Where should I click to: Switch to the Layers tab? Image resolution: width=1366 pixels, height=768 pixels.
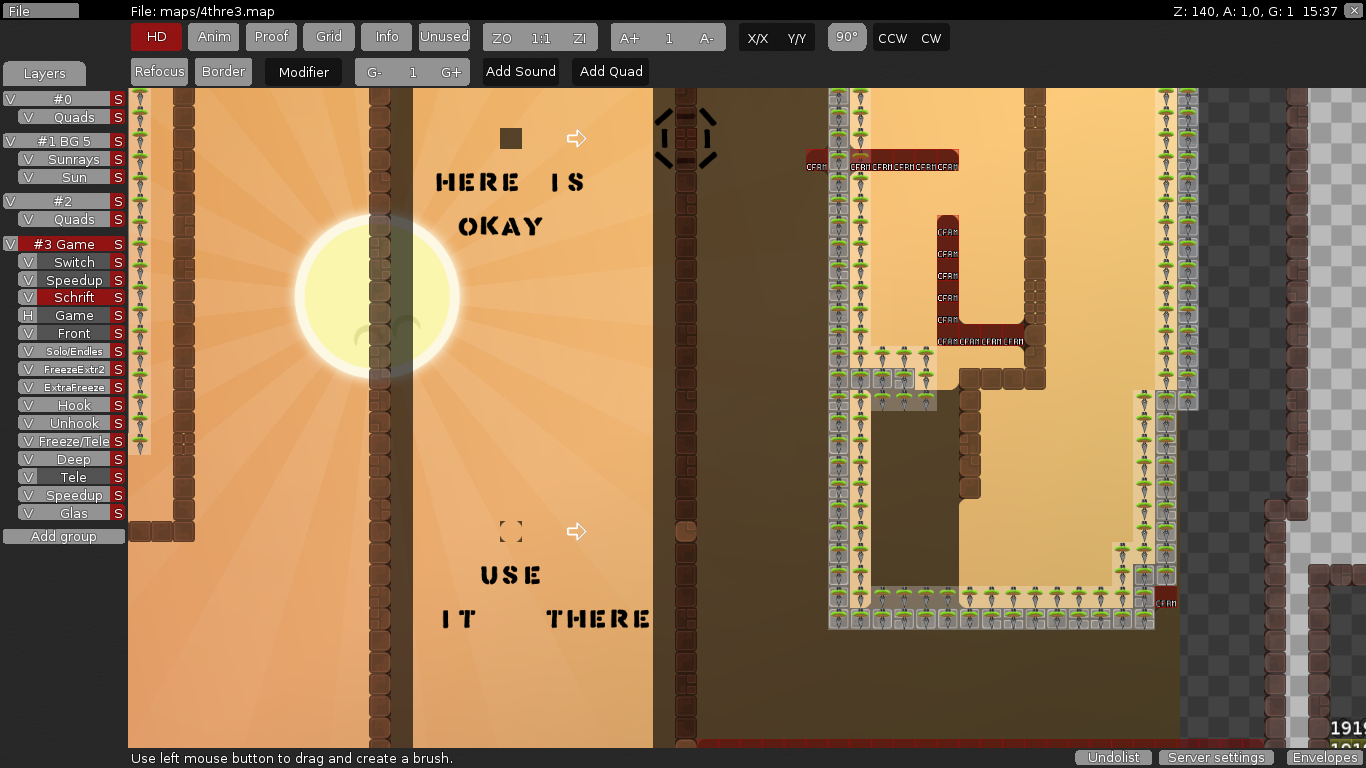point(44,74)
